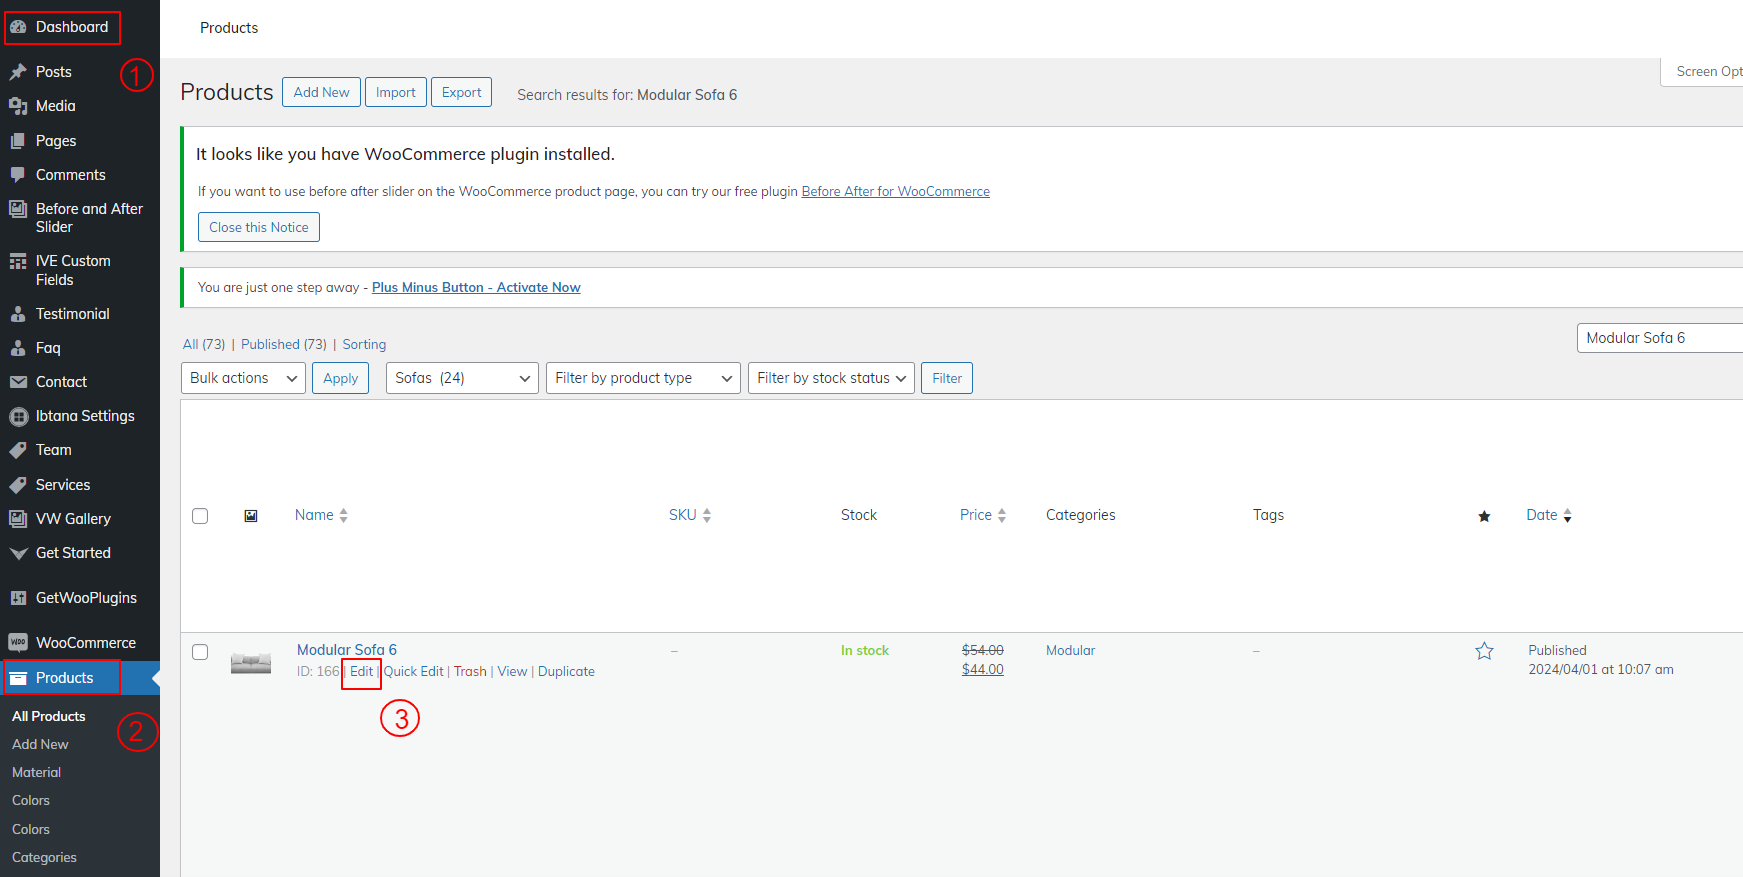Click the Import button
Screen dimensions: 1743x877
point(395,92)
